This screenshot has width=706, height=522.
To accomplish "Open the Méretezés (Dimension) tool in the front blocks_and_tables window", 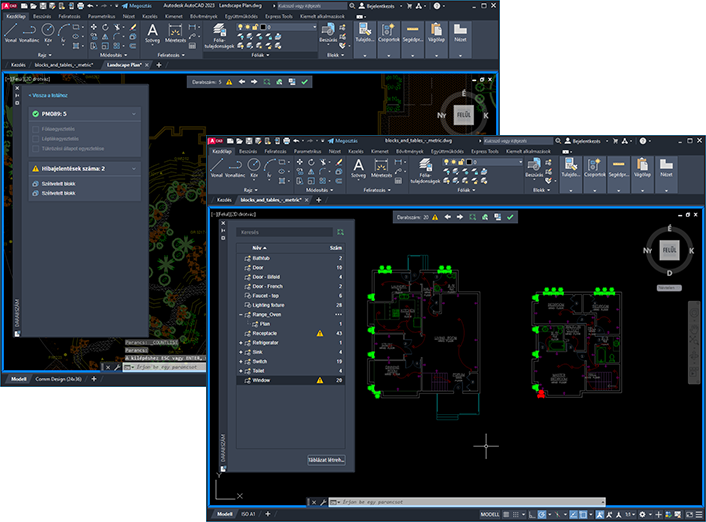I will 381,168.
